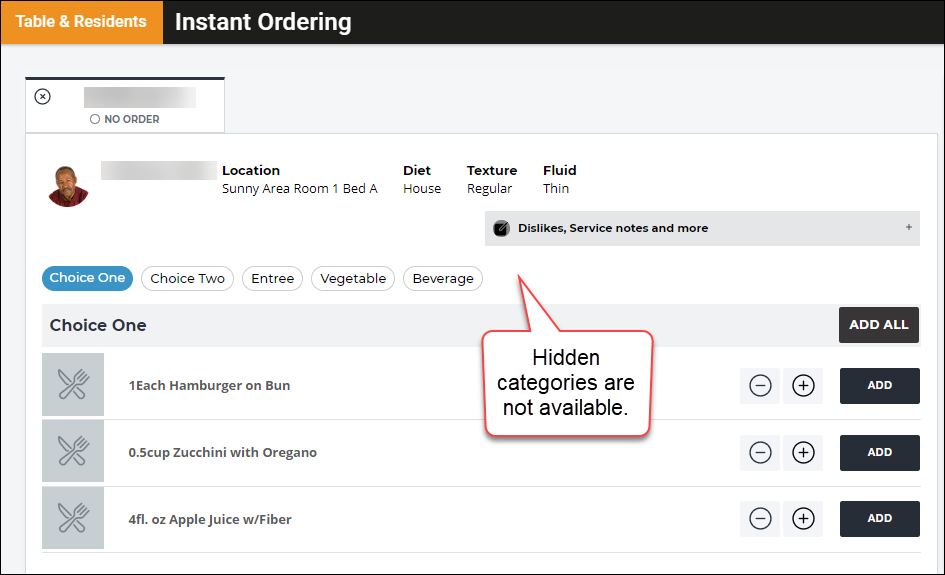
Task: Select the NO ORDER radio button
Action: point(95,119)
